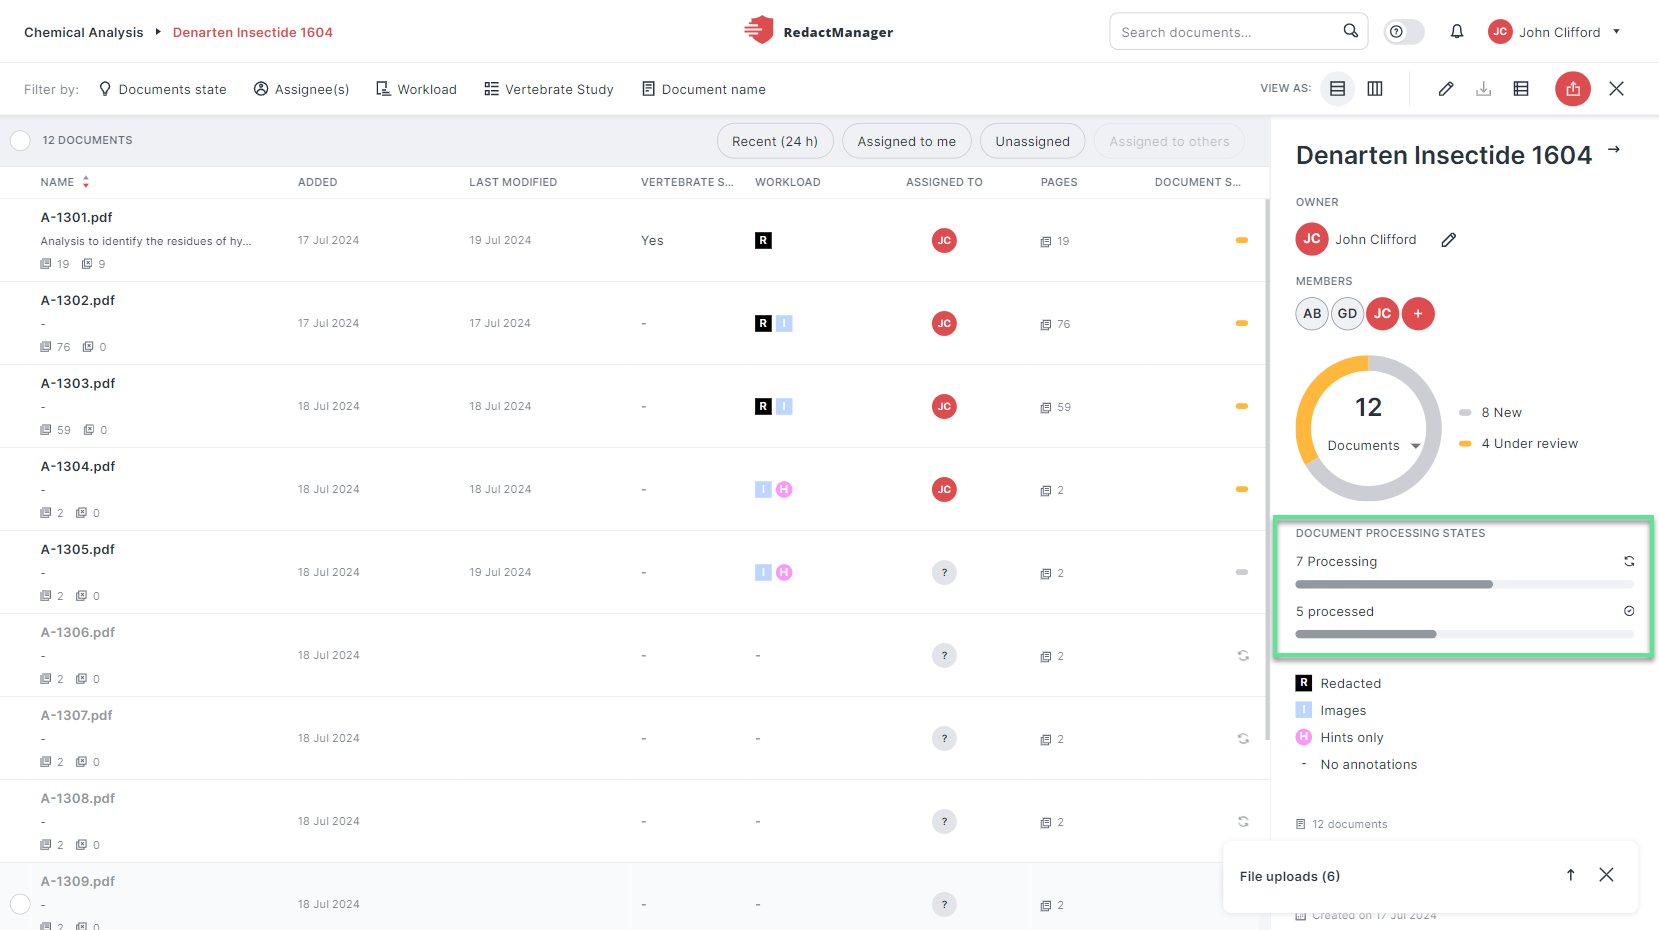Screen dimensions: 1659x930
Task: Click processed checkmark icon
Action: [1628, 611]
